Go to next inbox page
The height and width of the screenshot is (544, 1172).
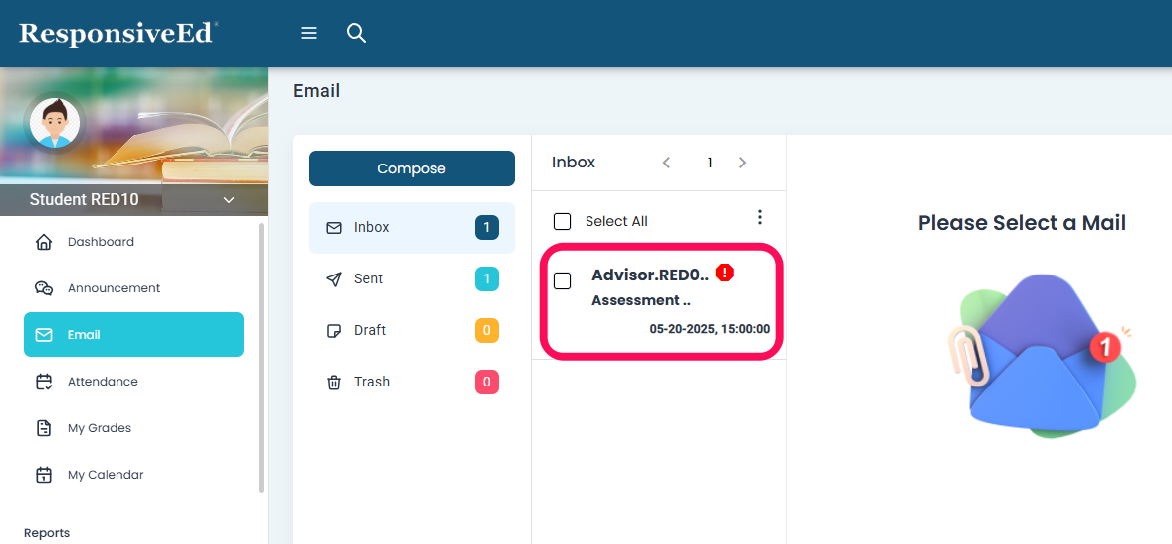742,162
